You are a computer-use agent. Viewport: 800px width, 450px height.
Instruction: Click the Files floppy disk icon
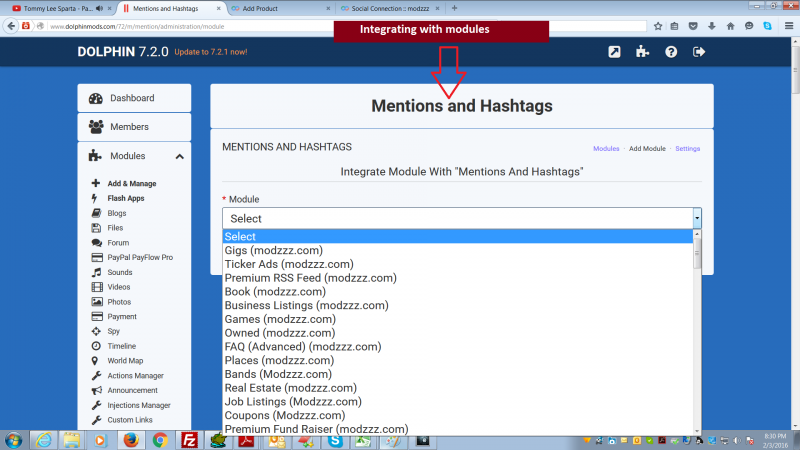point(96,228)
